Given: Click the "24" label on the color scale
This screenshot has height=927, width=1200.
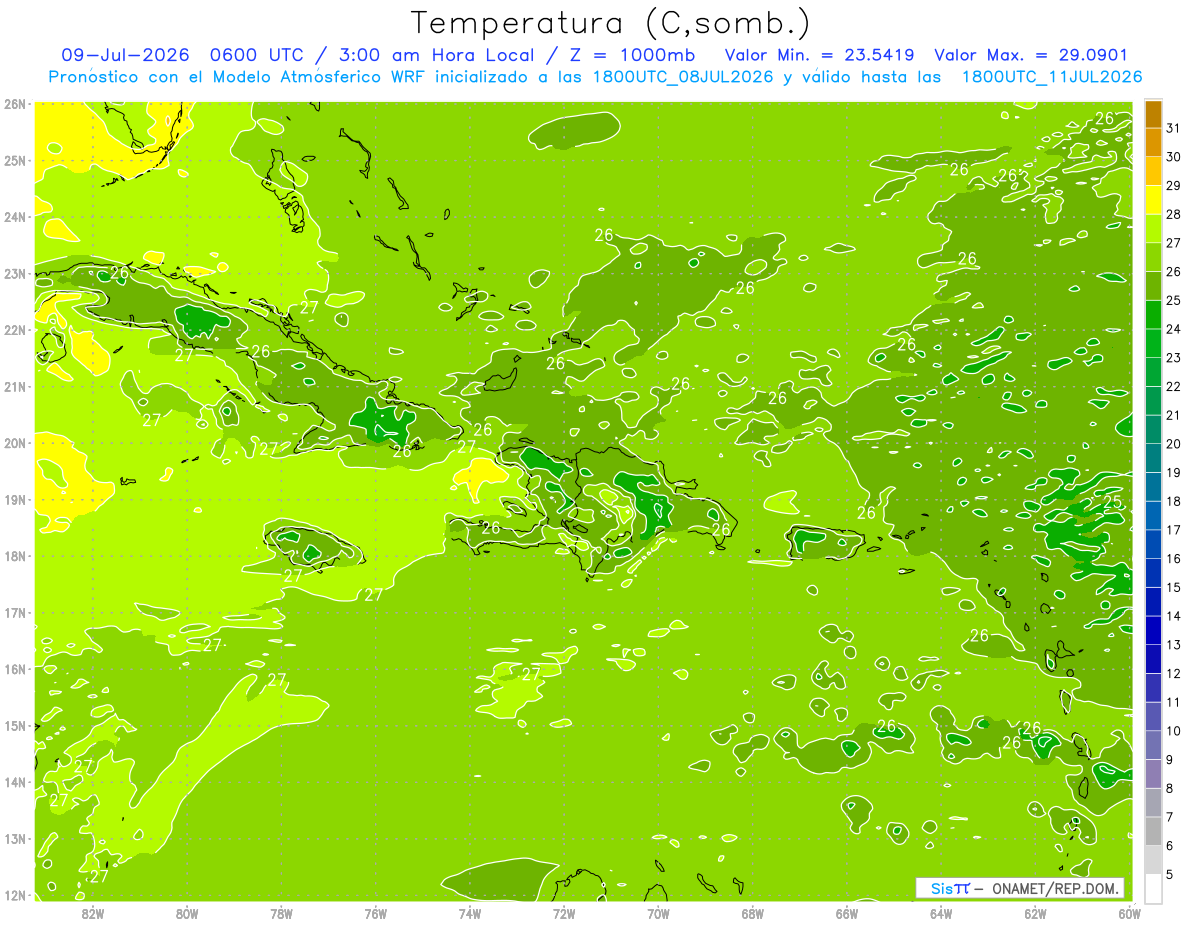Looking at the screenshot, I should 1173,329.
